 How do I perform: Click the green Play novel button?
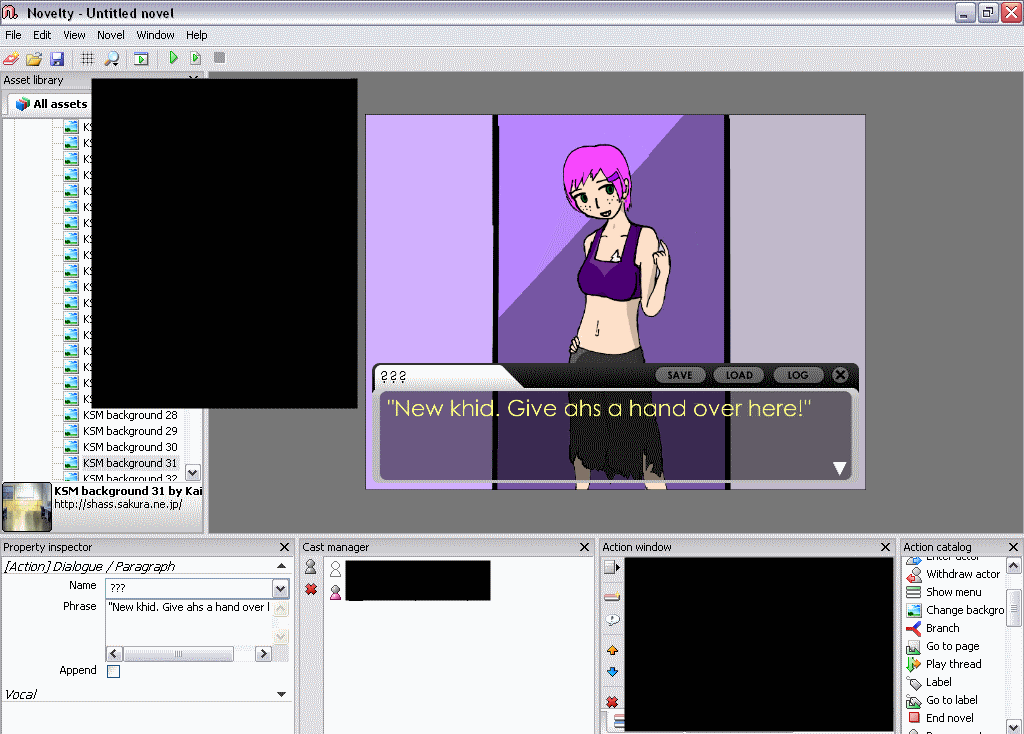[x=173, y=59]
